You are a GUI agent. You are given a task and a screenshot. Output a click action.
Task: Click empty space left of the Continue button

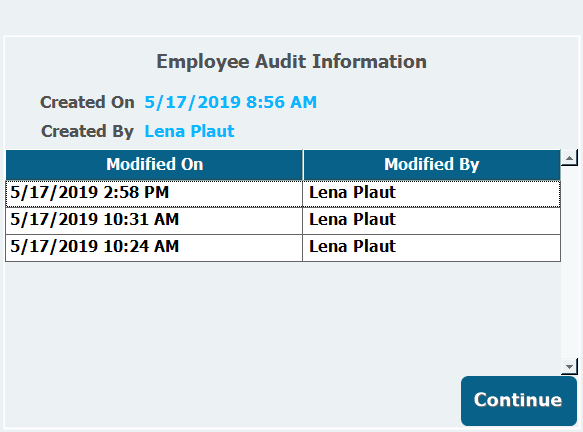[232, 401]
